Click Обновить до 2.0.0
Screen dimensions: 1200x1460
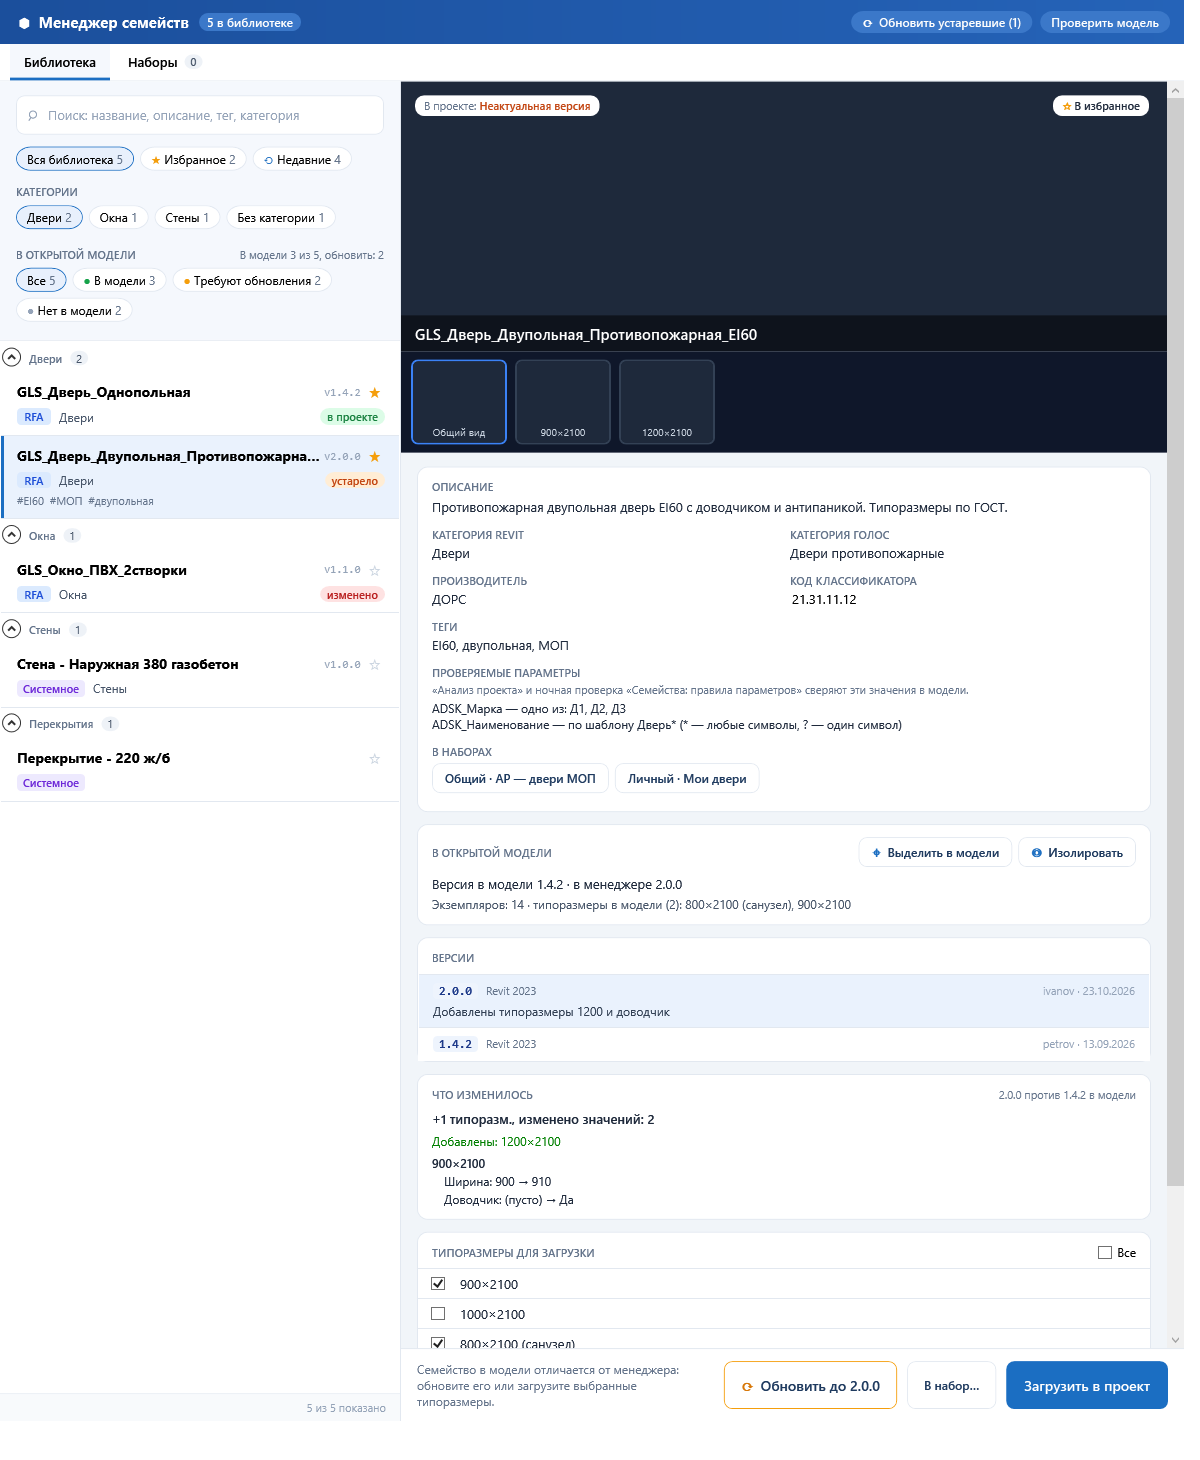coord(810,1386)
